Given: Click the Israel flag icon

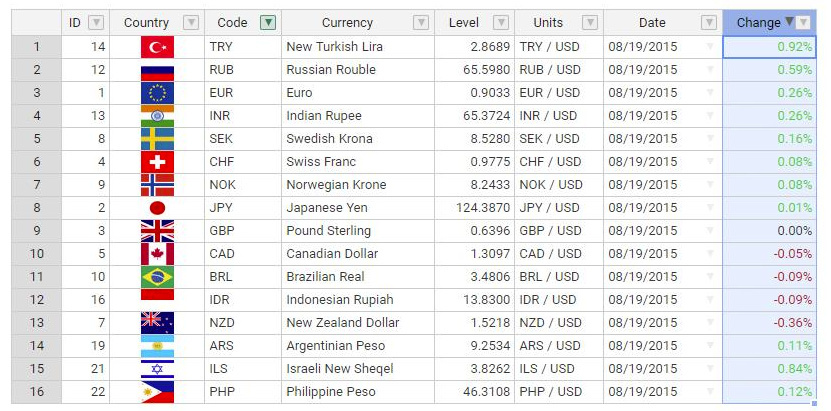Looking at the screenshot, I should [157, 369].
